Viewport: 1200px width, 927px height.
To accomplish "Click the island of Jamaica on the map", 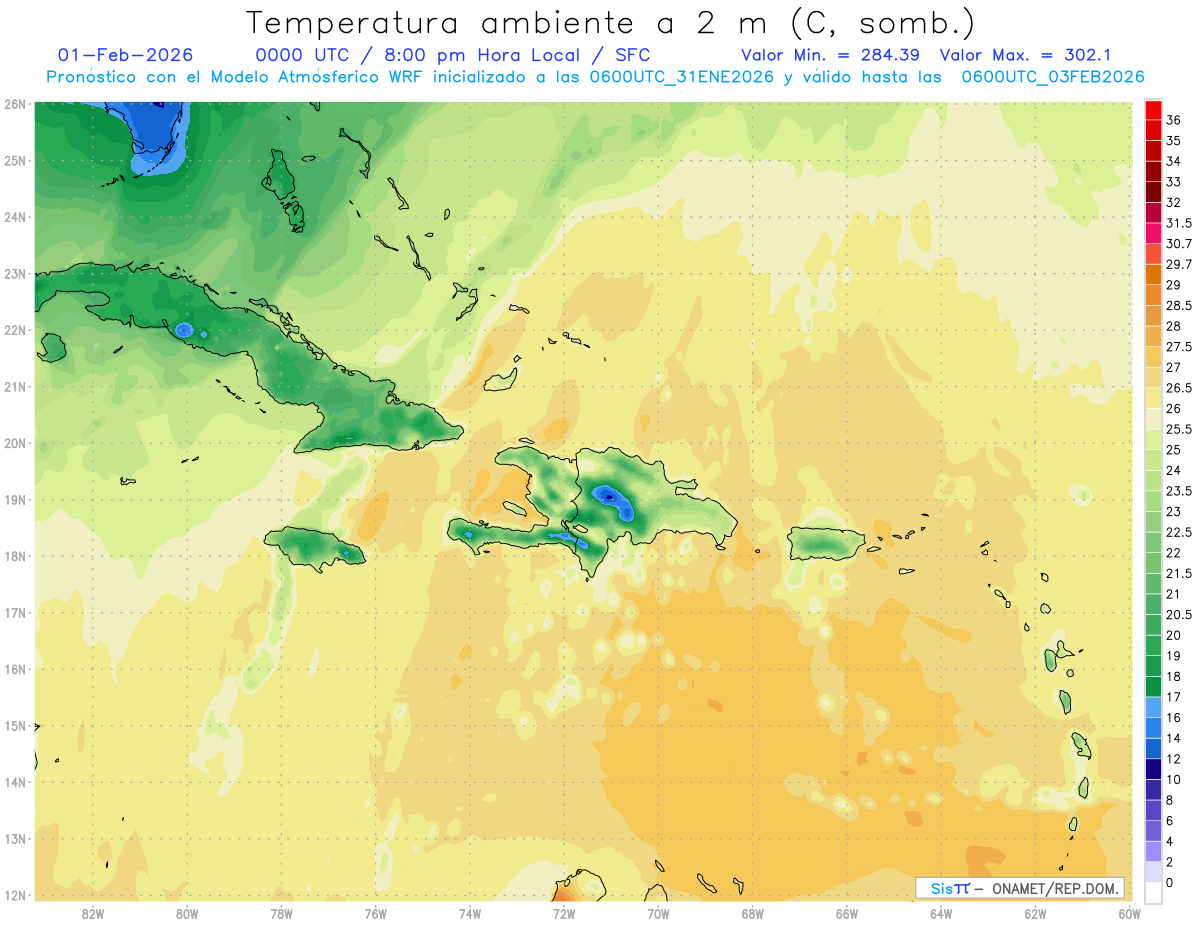I will tap(315, 548).
